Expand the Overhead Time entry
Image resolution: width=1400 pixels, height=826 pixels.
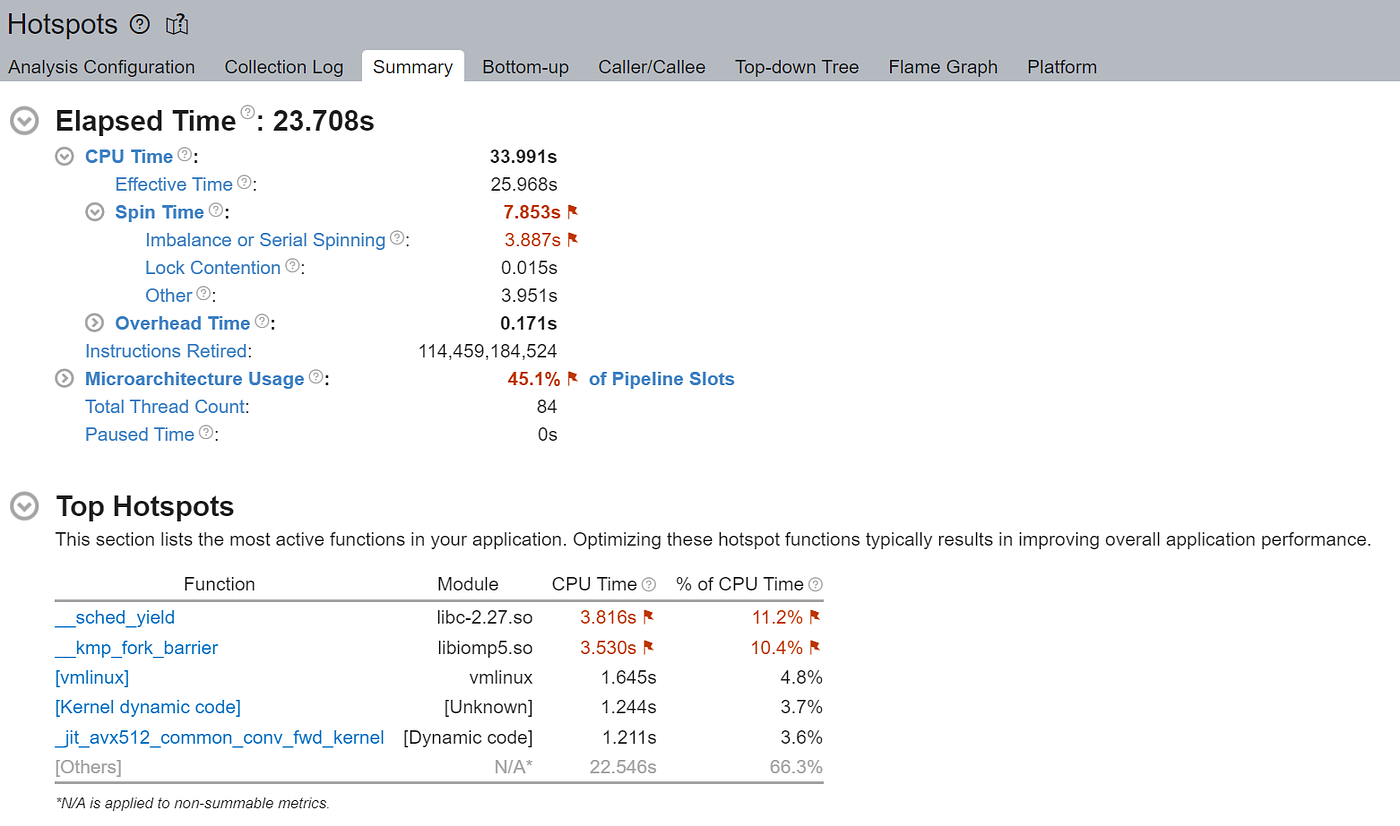[94, 322]
